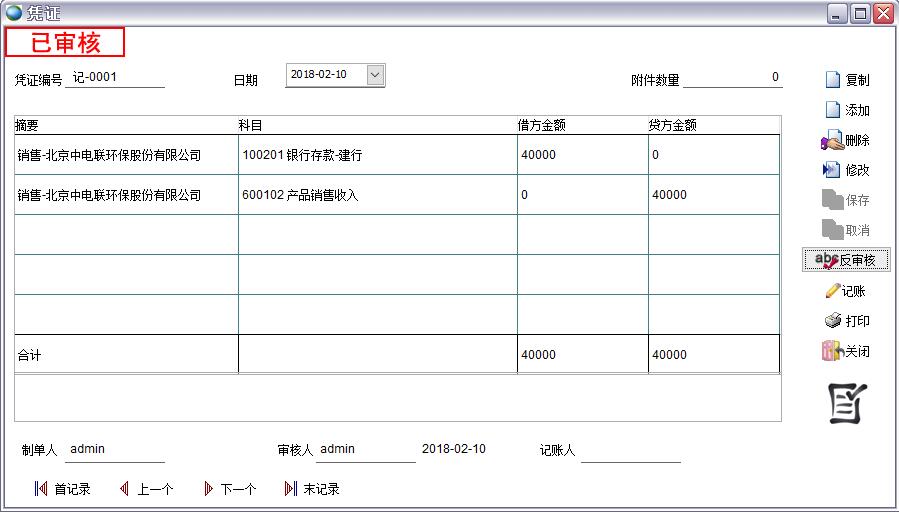This screenshot has width=899, height=512.
Task: Click the 删除 (delete) voucher icon
Action: (831, 141)
